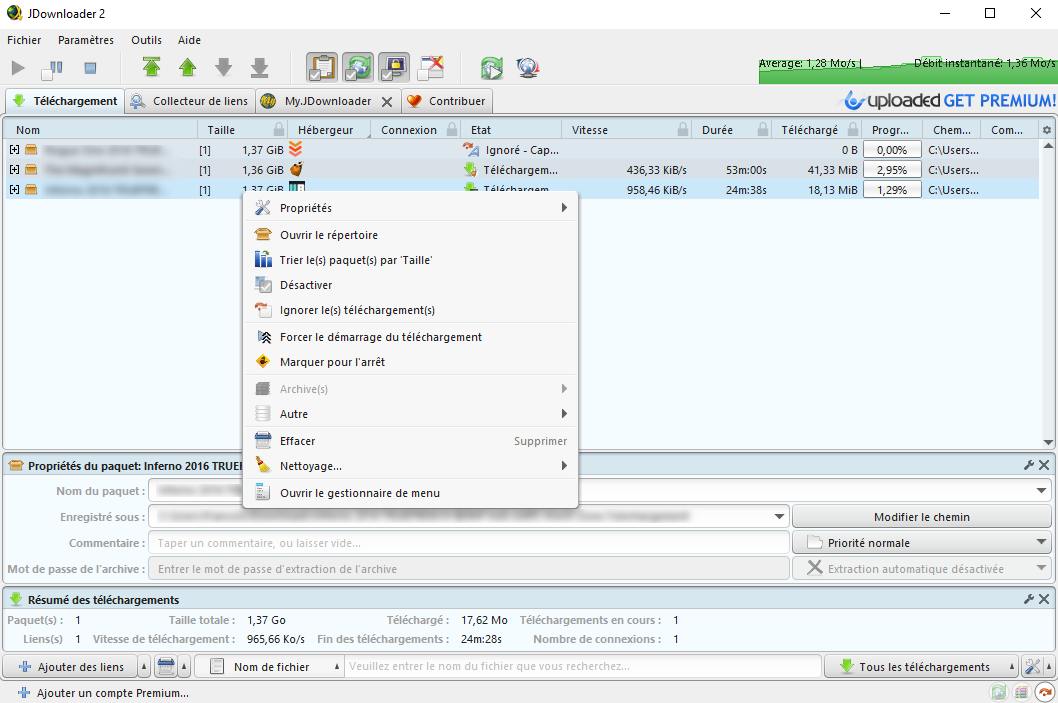Image resolution: width=1058 pixels, height=703 pixels.
Task: Click Ajouter un compte Premium link
Action: pos(104,693)
